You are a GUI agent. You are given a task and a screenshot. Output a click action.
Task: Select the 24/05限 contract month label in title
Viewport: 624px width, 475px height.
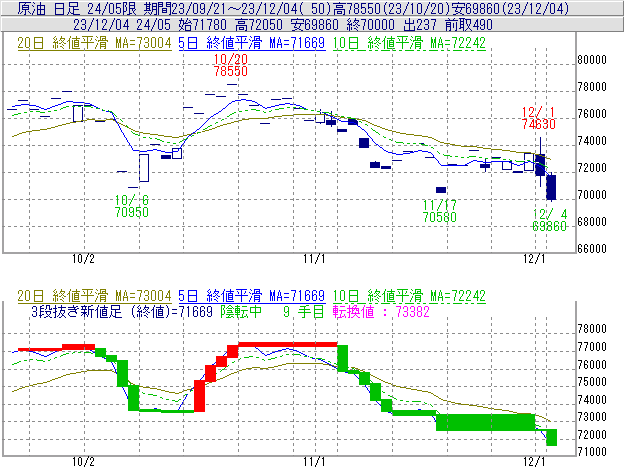111,8
